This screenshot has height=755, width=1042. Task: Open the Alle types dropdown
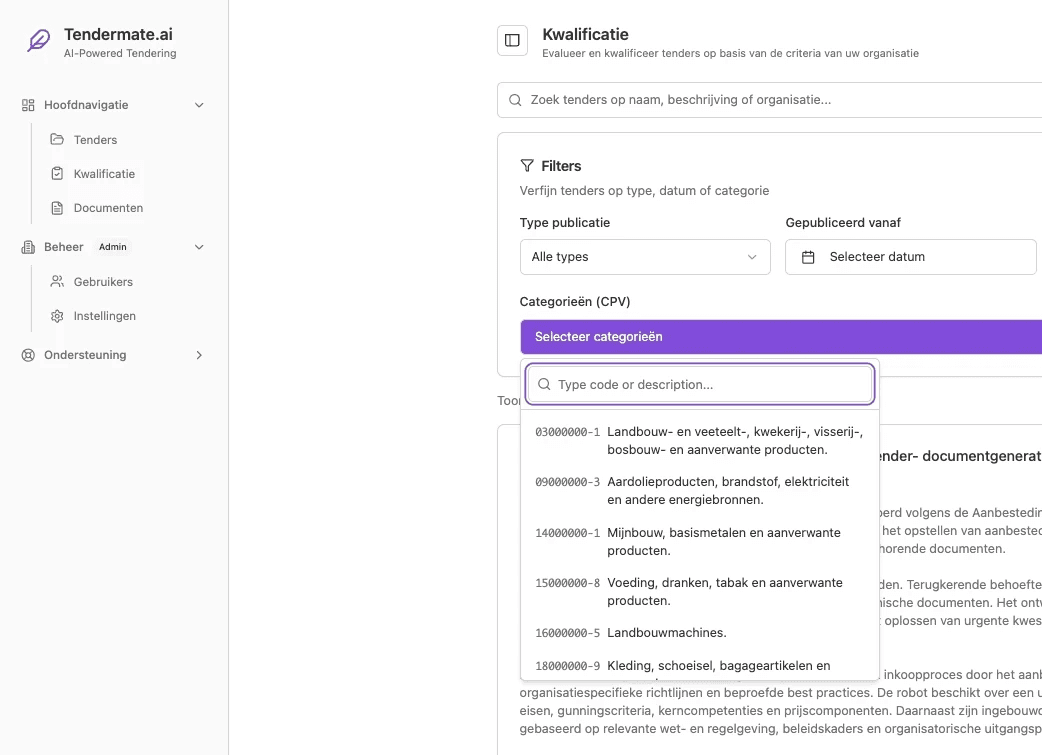[x=645, y=257]
